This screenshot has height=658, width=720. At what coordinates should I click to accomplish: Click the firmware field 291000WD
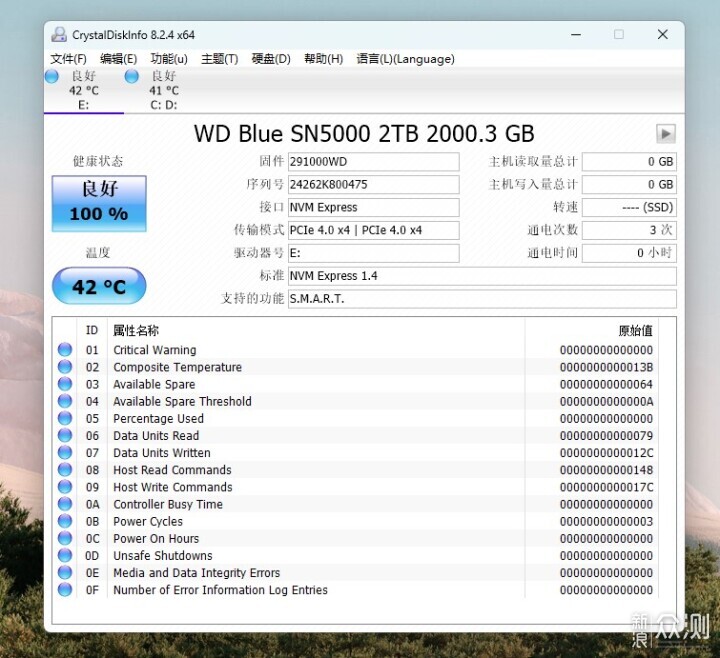(x=373, y=162)
